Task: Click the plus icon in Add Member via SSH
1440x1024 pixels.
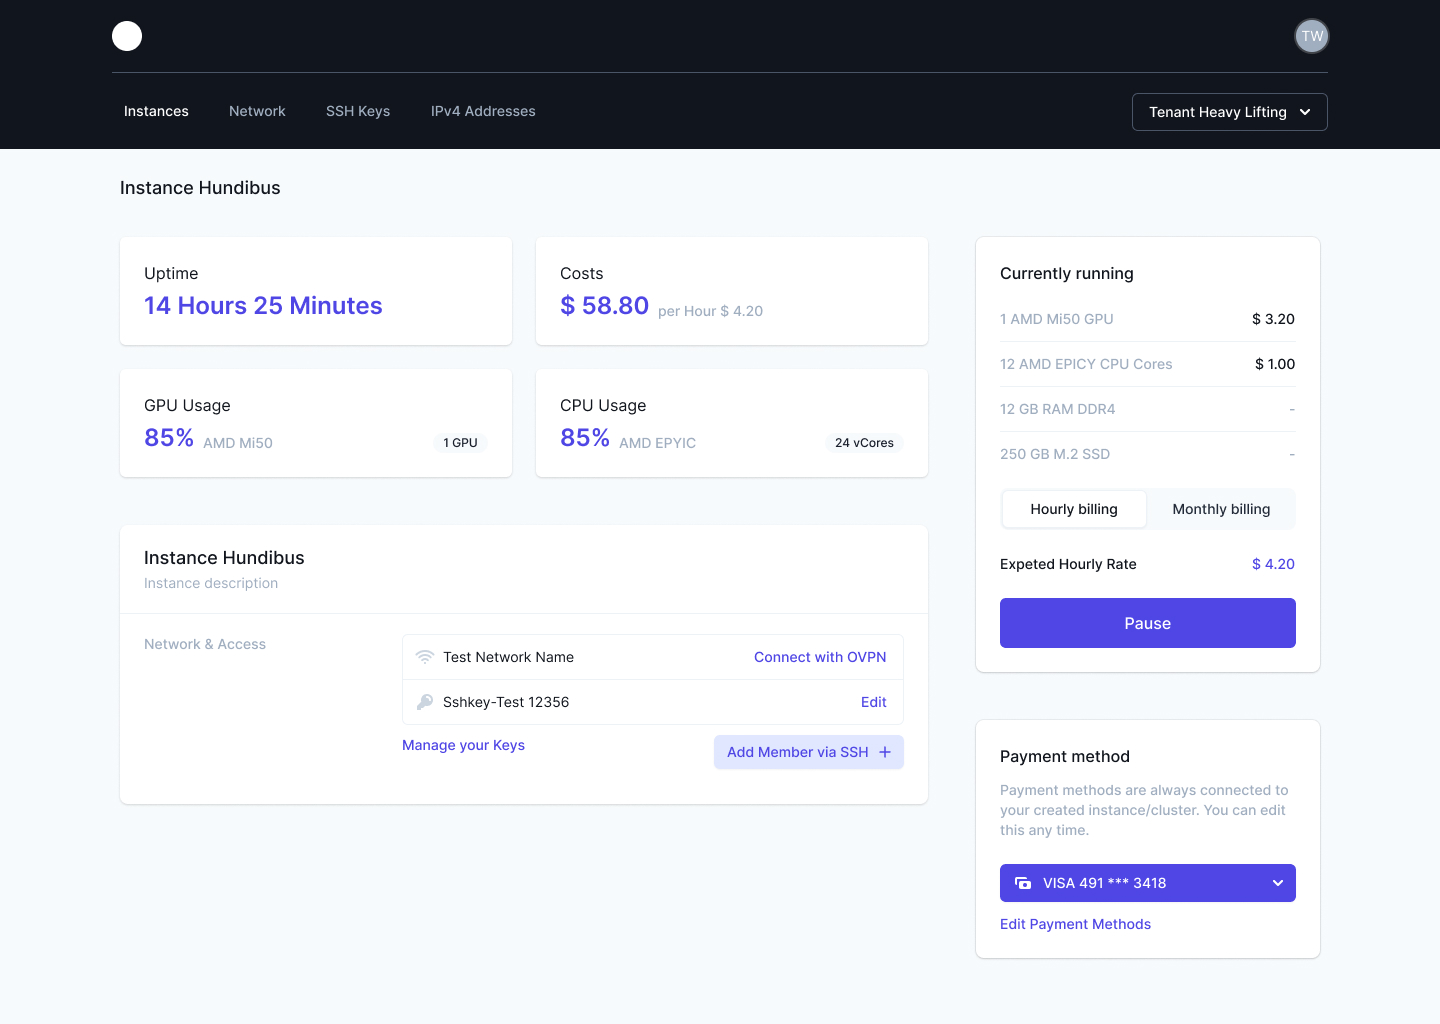Action: point(885,752)
